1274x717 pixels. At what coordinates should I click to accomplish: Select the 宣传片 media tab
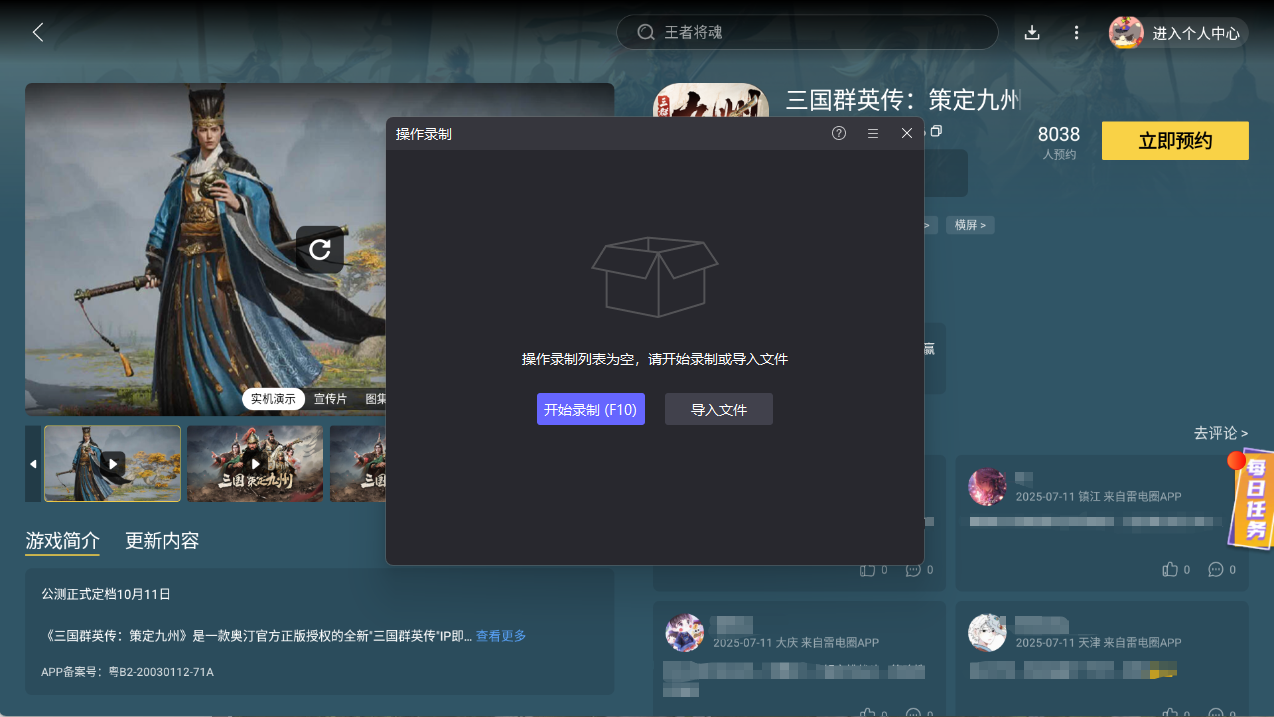tap(330, 399)
